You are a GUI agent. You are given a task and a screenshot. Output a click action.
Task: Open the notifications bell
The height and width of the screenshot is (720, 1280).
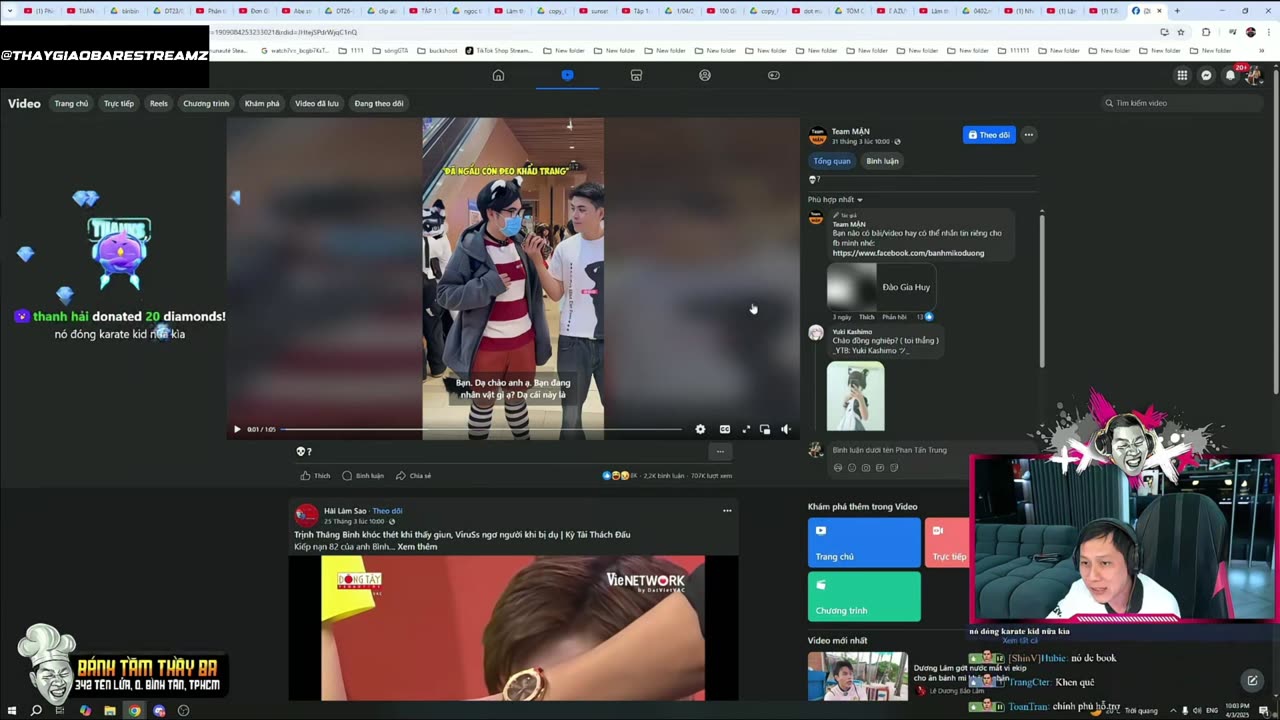(1230, 75)
